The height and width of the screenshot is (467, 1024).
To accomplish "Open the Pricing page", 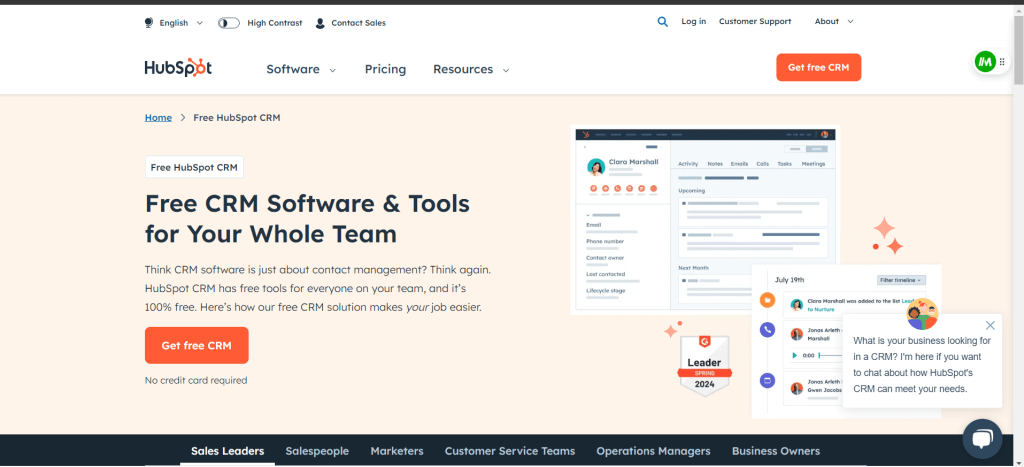I will (x=385, y=69).
